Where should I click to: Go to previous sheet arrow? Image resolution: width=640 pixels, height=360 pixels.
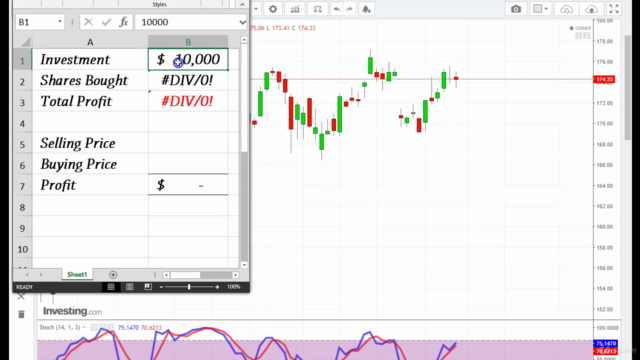[27, 275]
